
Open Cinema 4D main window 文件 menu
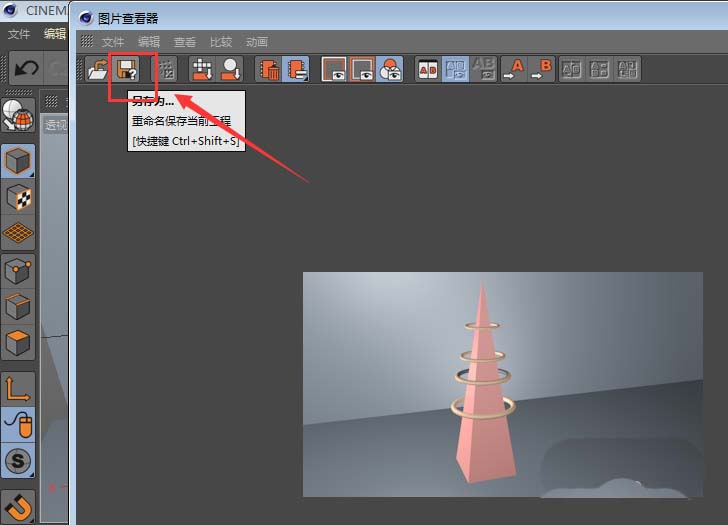(19, 33)
